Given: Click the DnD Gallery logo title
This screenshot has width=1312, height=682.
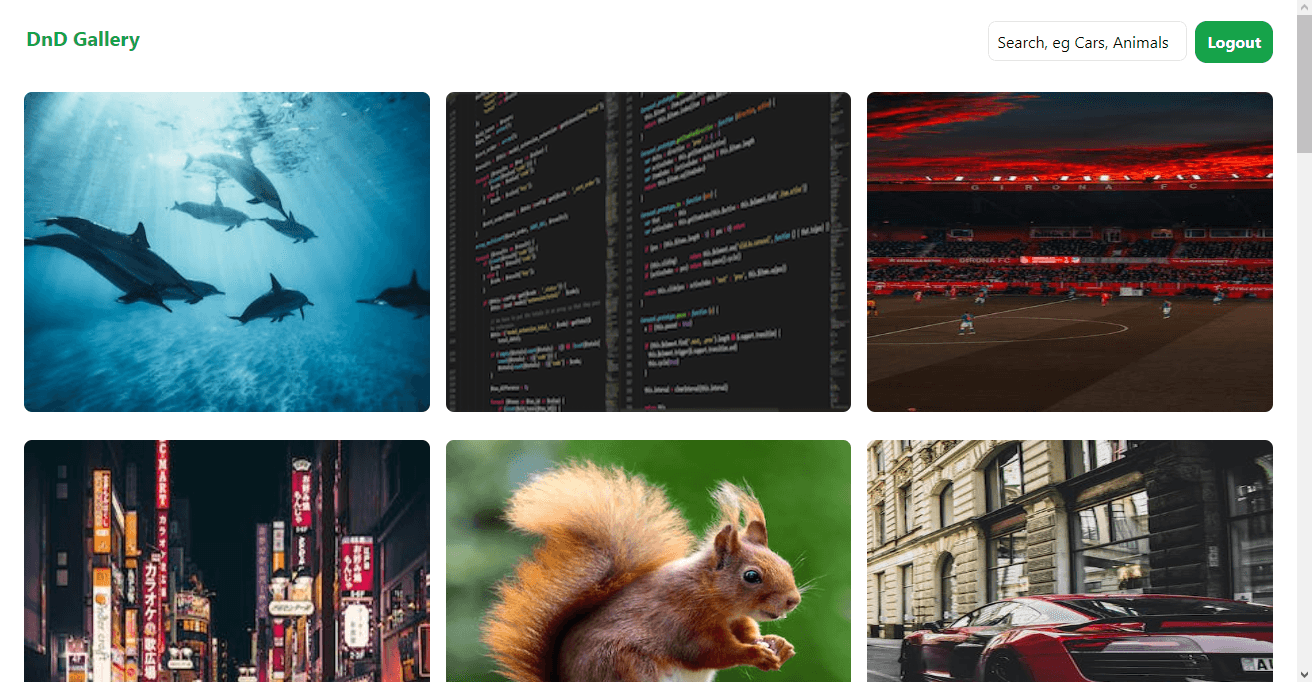Looking at the screenshot, I should click(x=83, y=40).
